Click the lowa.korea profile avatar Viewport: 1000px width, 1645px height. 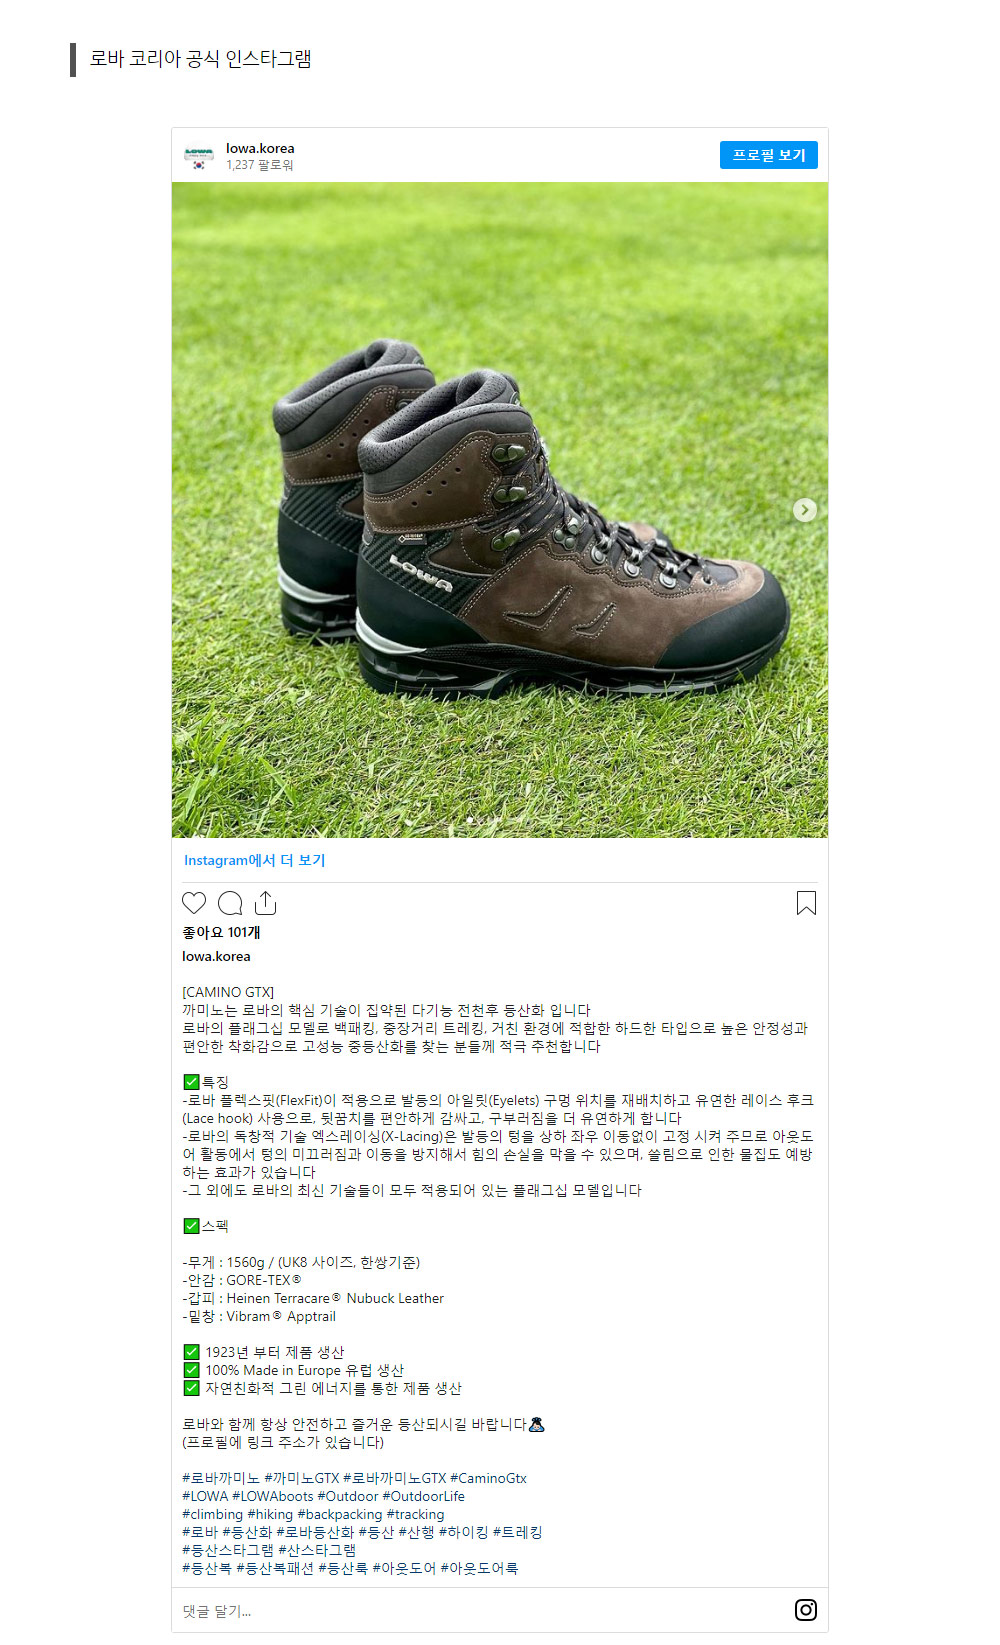click(x=199, y=156)
